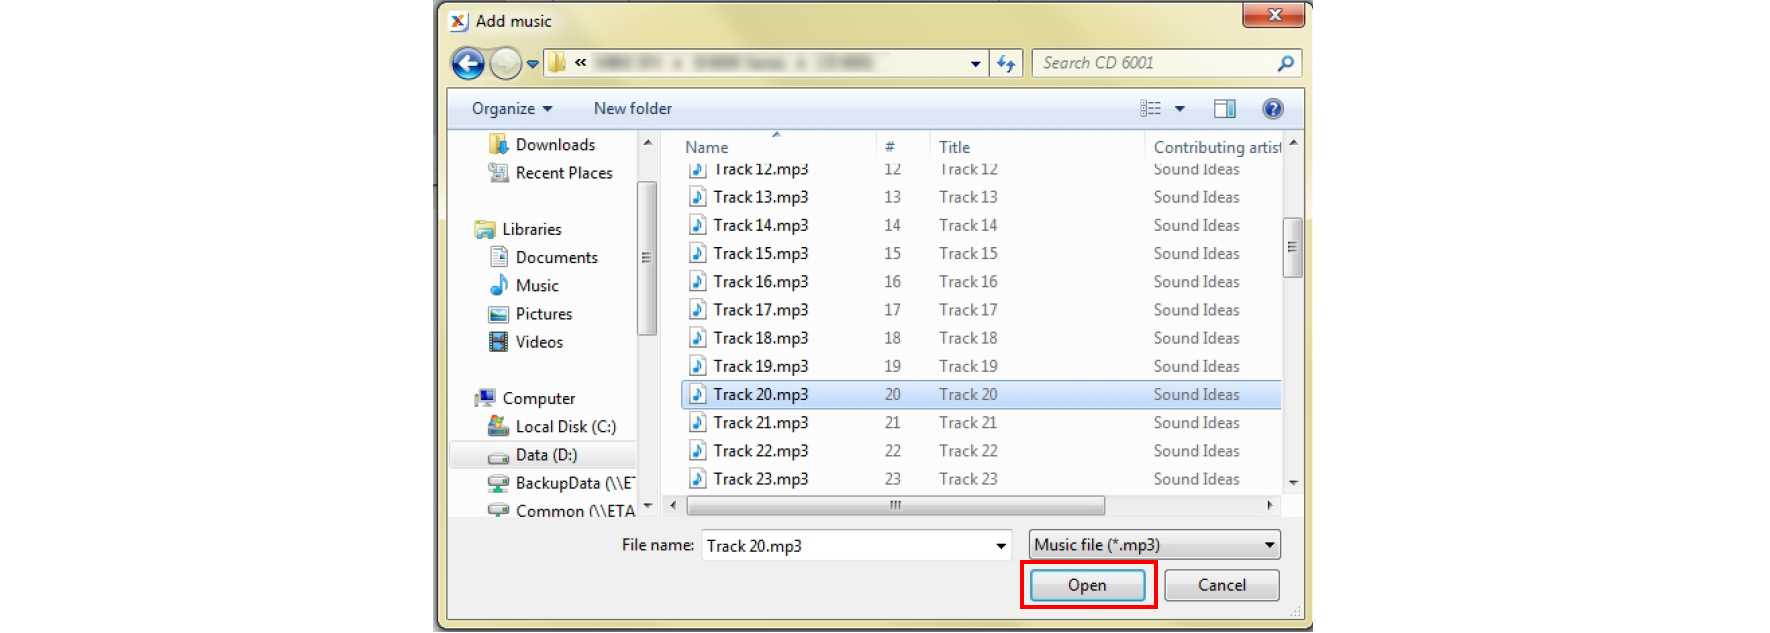
Task: Select the Music library icon in sidebar
Action: click(x=499, y=286)
